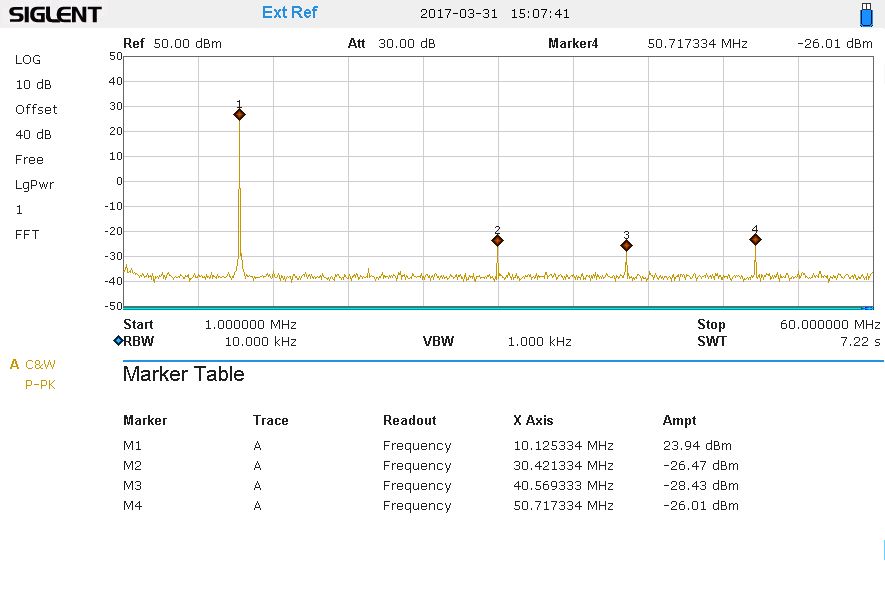Select the LOG scale type label
Screen dimensions: 885x600
pyautogui.click(x=28, y=60)
